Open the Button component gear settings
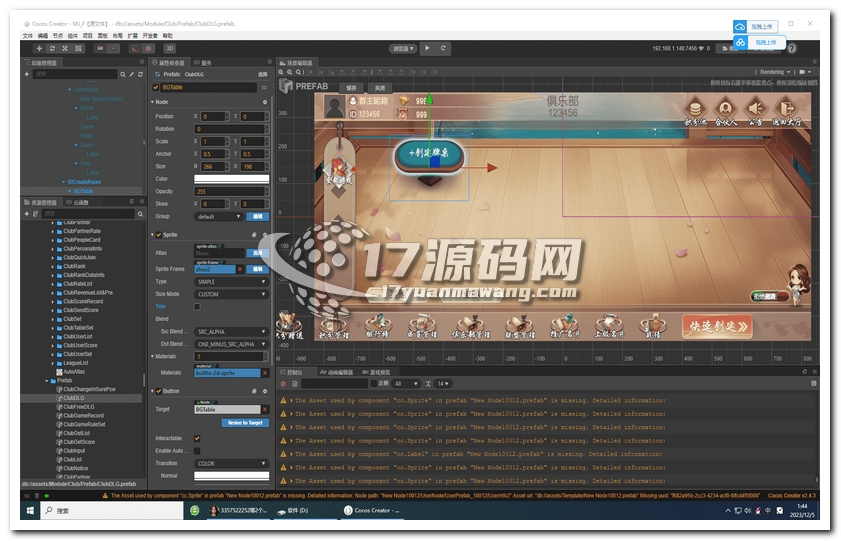The height and width of the screenshot is (541, 841). click(264, 391)
